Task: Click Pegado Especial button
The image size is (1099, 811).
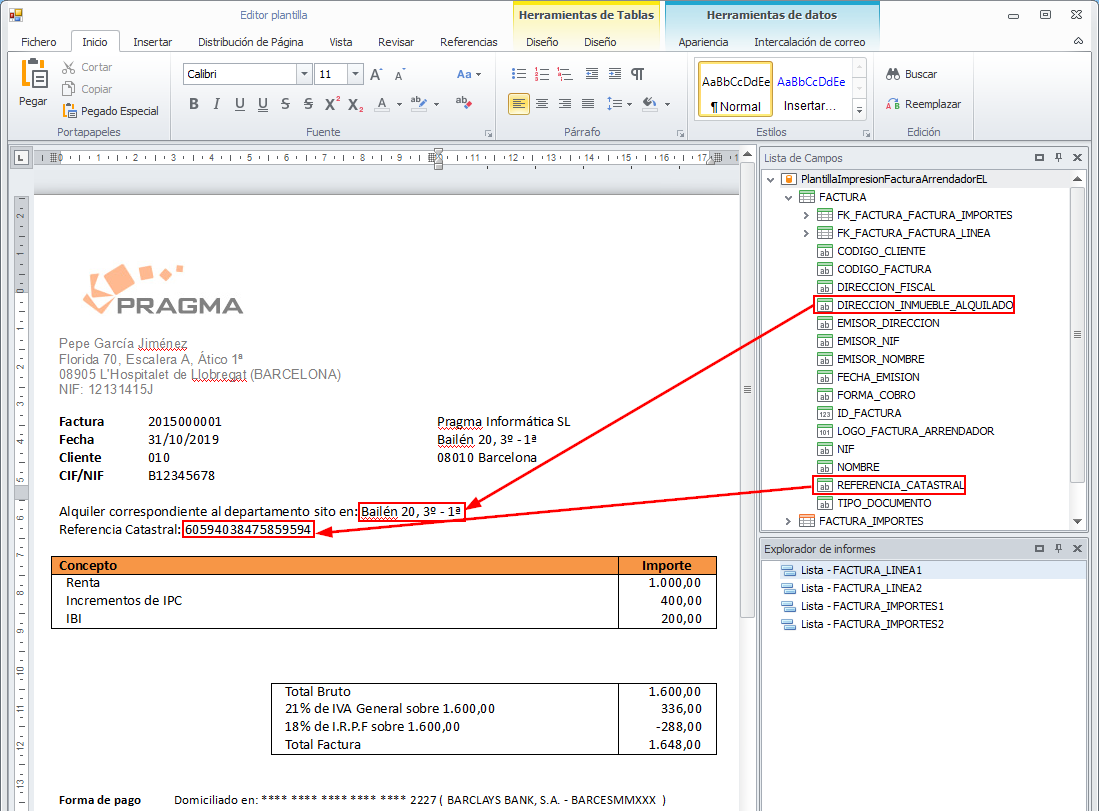Action: click(x=110, y=111)
